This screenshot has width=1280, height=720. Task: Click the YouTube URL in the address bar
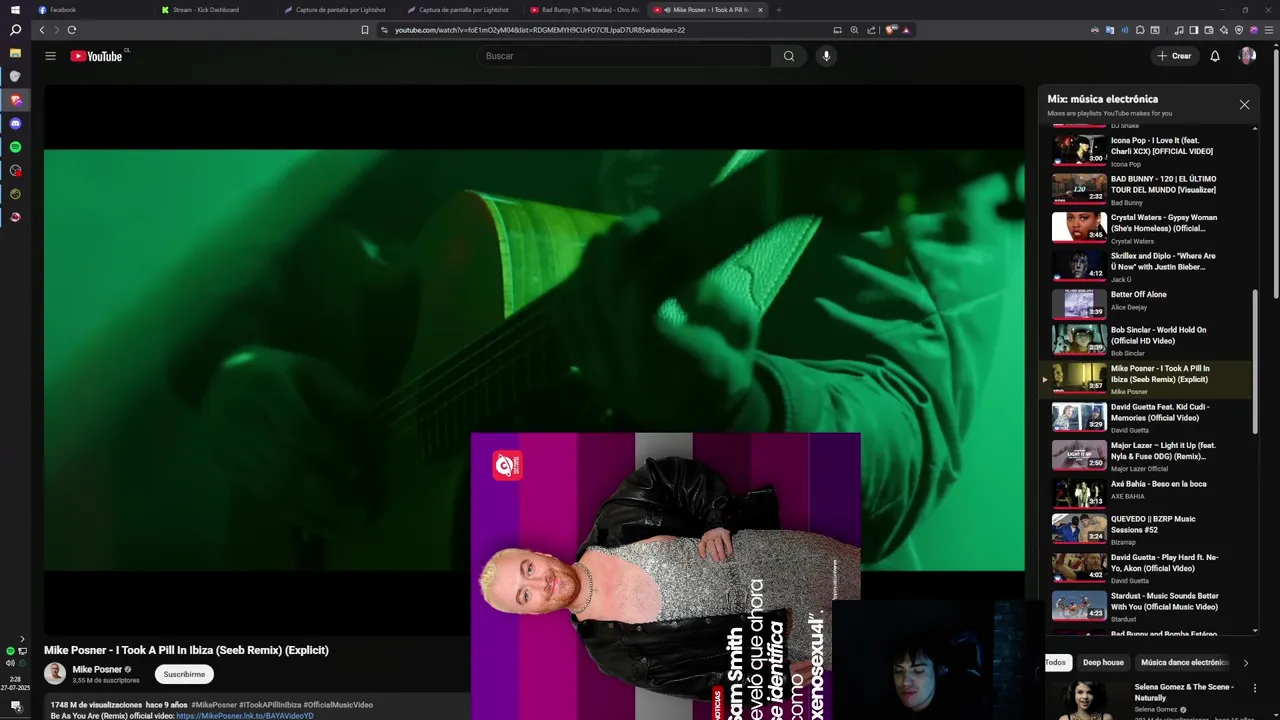click(540, 30)
